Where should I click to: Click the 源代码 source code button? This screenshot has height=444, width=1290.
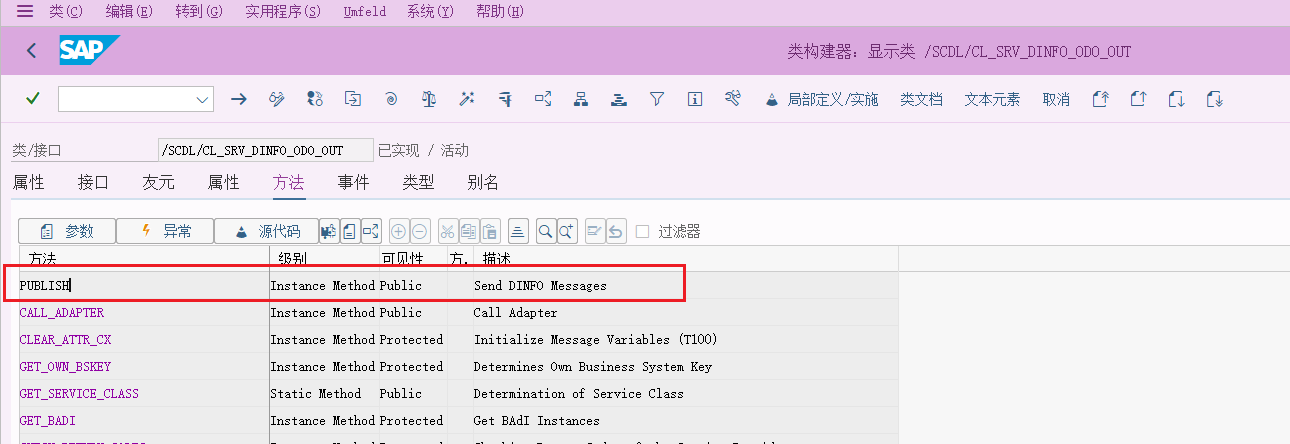point(267,231)
